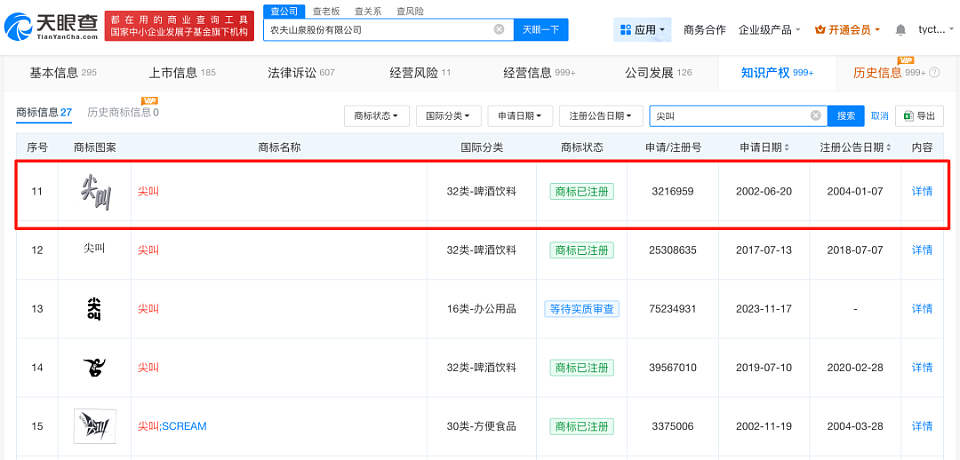Open the 国际分类 filter dropdown
The height and width of the screenshot is (460, 960).
[449, 116]
